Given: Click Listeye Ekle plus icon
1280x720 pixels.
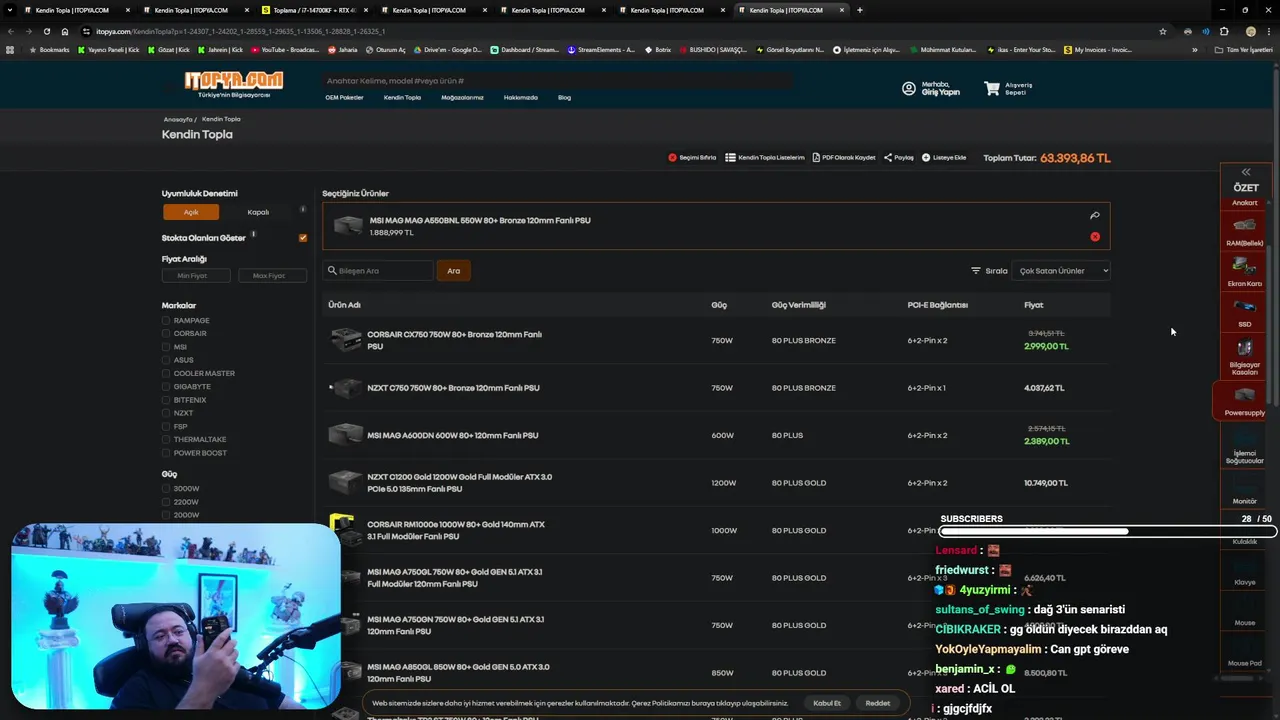Looking at the screenshot, I should 926,158.
